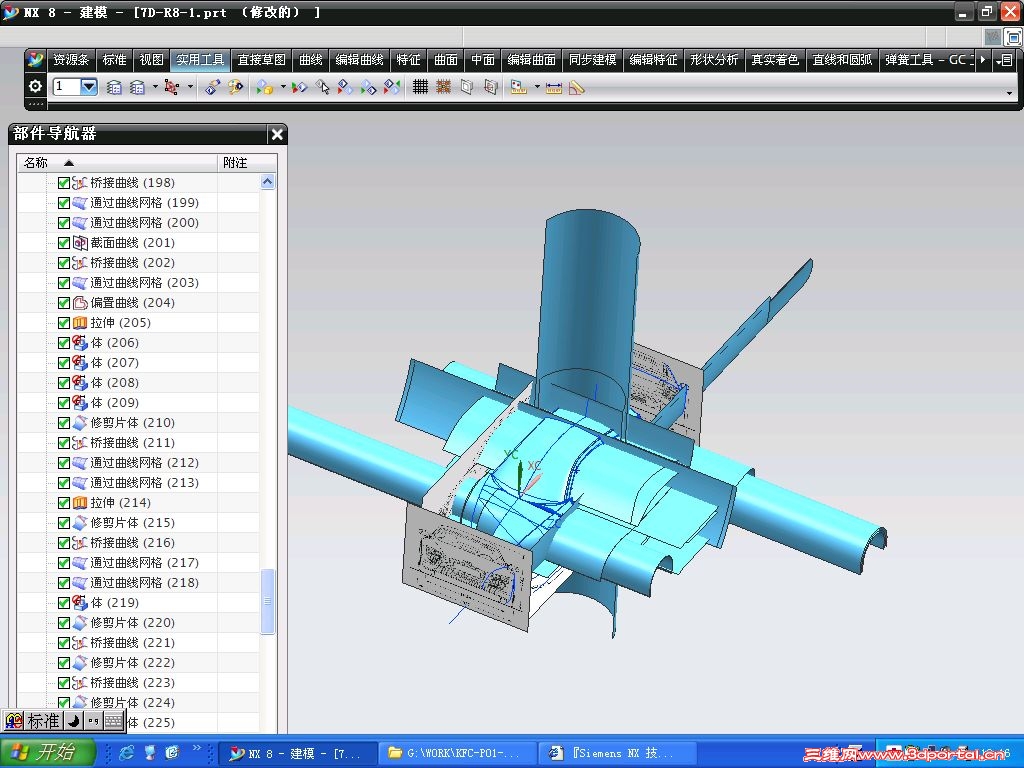Toggle the checkbox for 偏置曲线 (204)
Image resolution: width=1024 pixels, height=768 pixels.
(64, 303)
